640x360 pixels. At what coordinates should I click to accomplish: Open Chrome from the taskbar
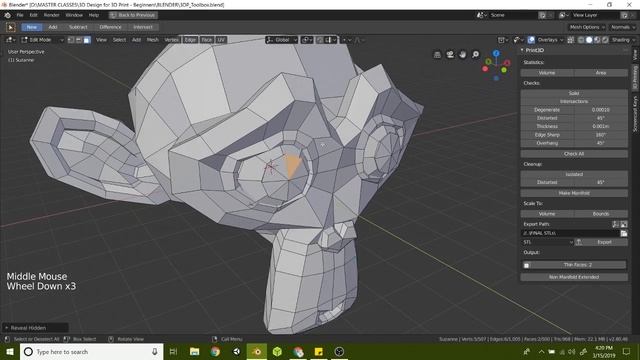coord(215,352)
